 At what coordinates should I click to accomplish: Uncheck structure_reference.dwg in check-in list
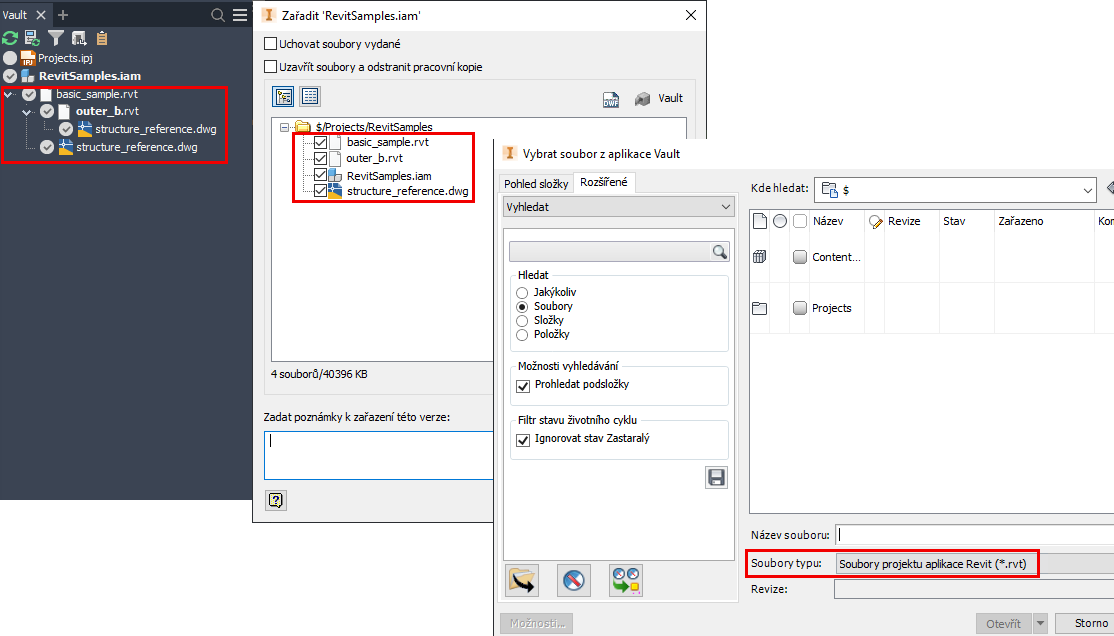pos(320,190)
